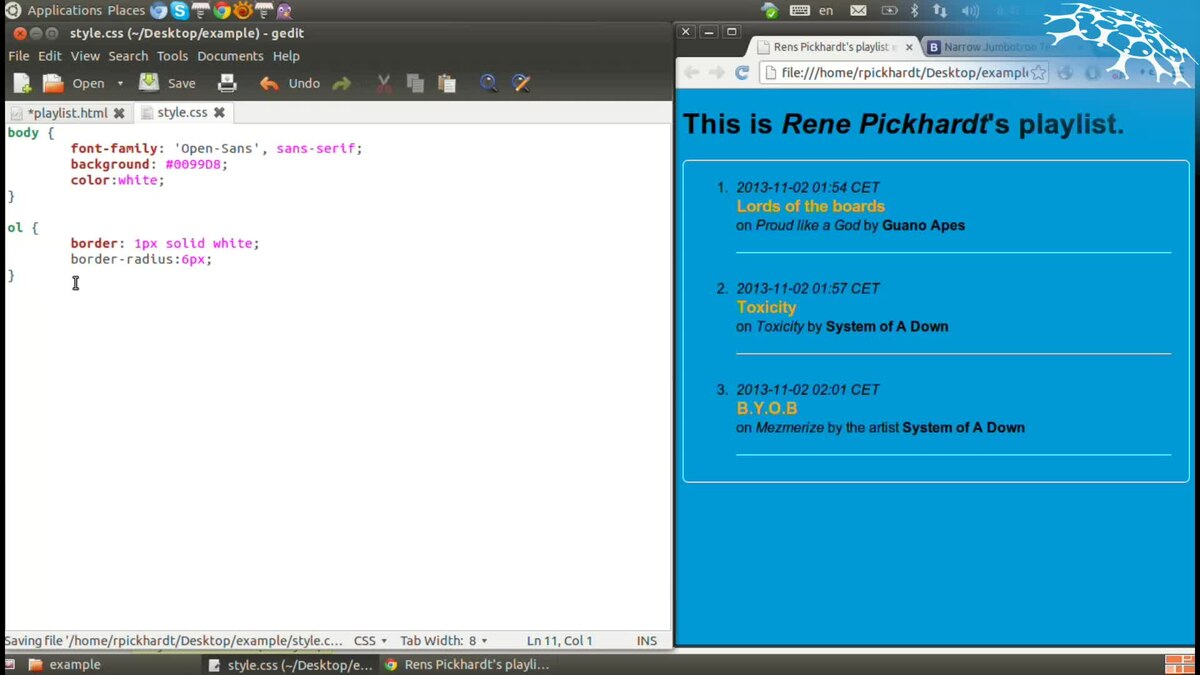Click the Cut scissors icon
Image resolution: width=1200 pixels, height=675 pixels.
[384, 84]
